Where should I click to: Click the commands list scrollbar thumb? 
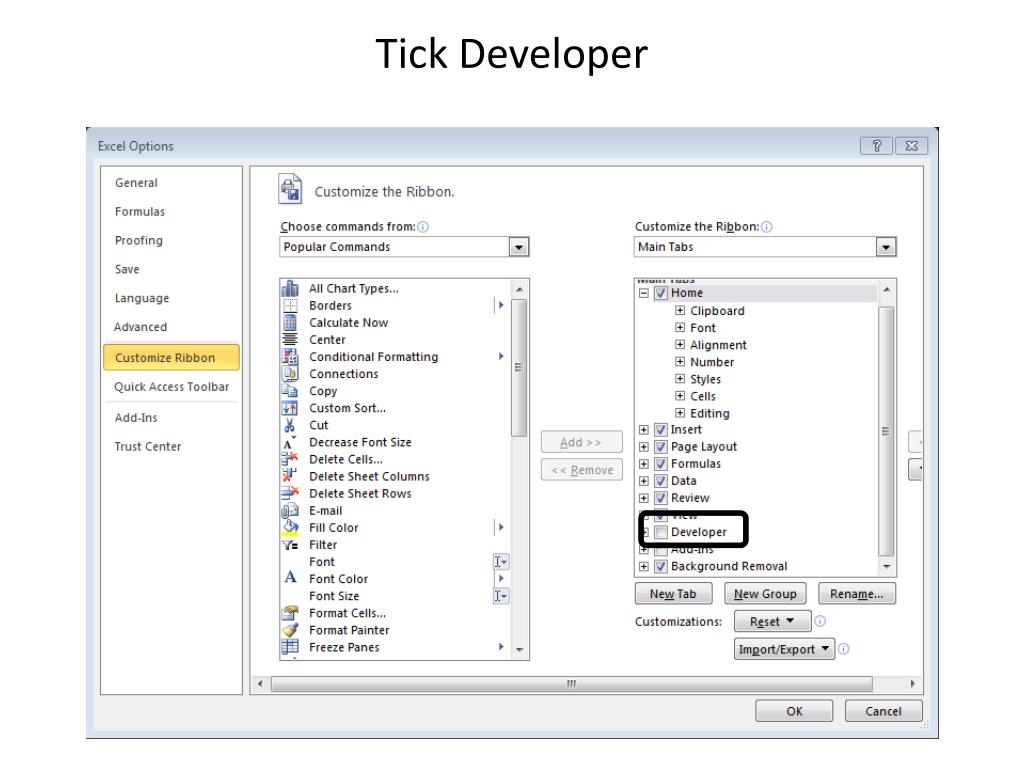pos(519,367)
